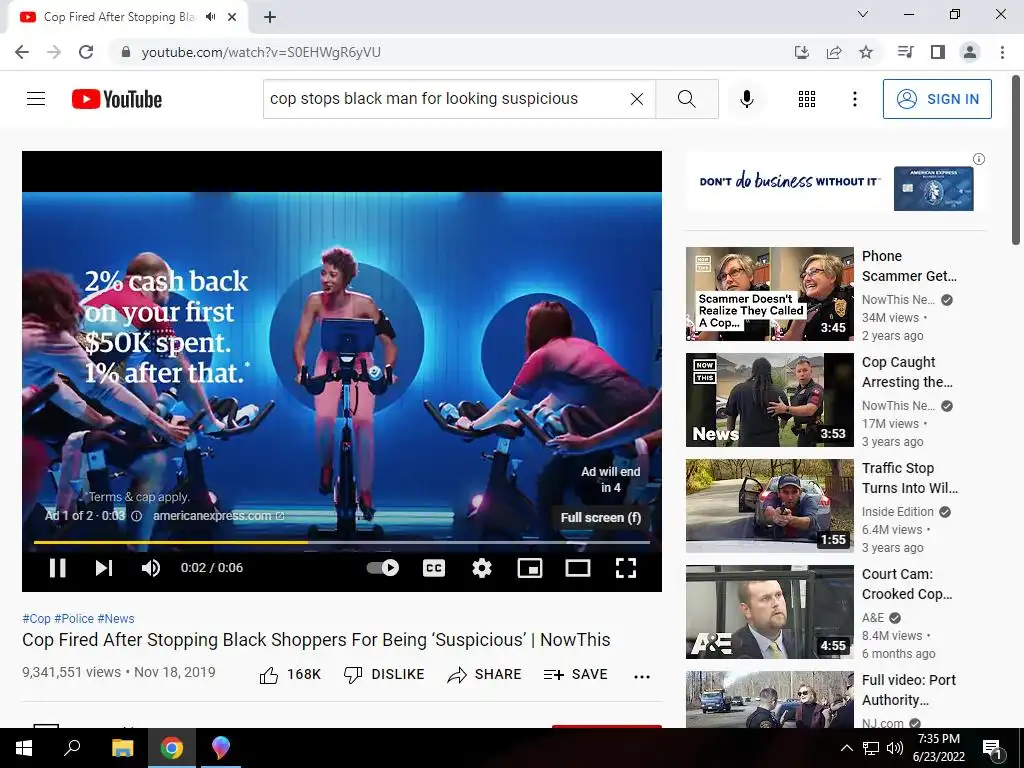This screenshot has height=768, width=1024.
Task: Go to YouTube home via logo
Action: click(x=117, y=99)
